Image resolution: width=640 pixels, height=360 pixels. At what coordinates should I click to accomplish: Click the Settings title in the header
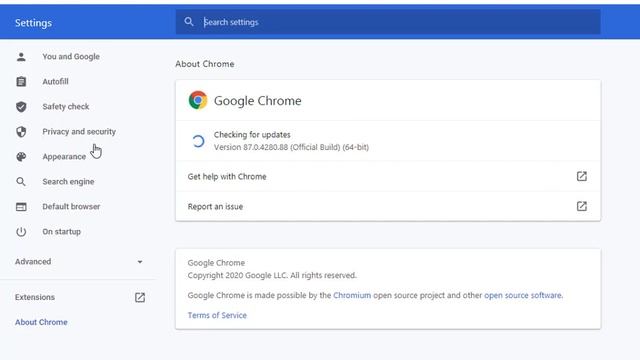(x=33, y=23)
